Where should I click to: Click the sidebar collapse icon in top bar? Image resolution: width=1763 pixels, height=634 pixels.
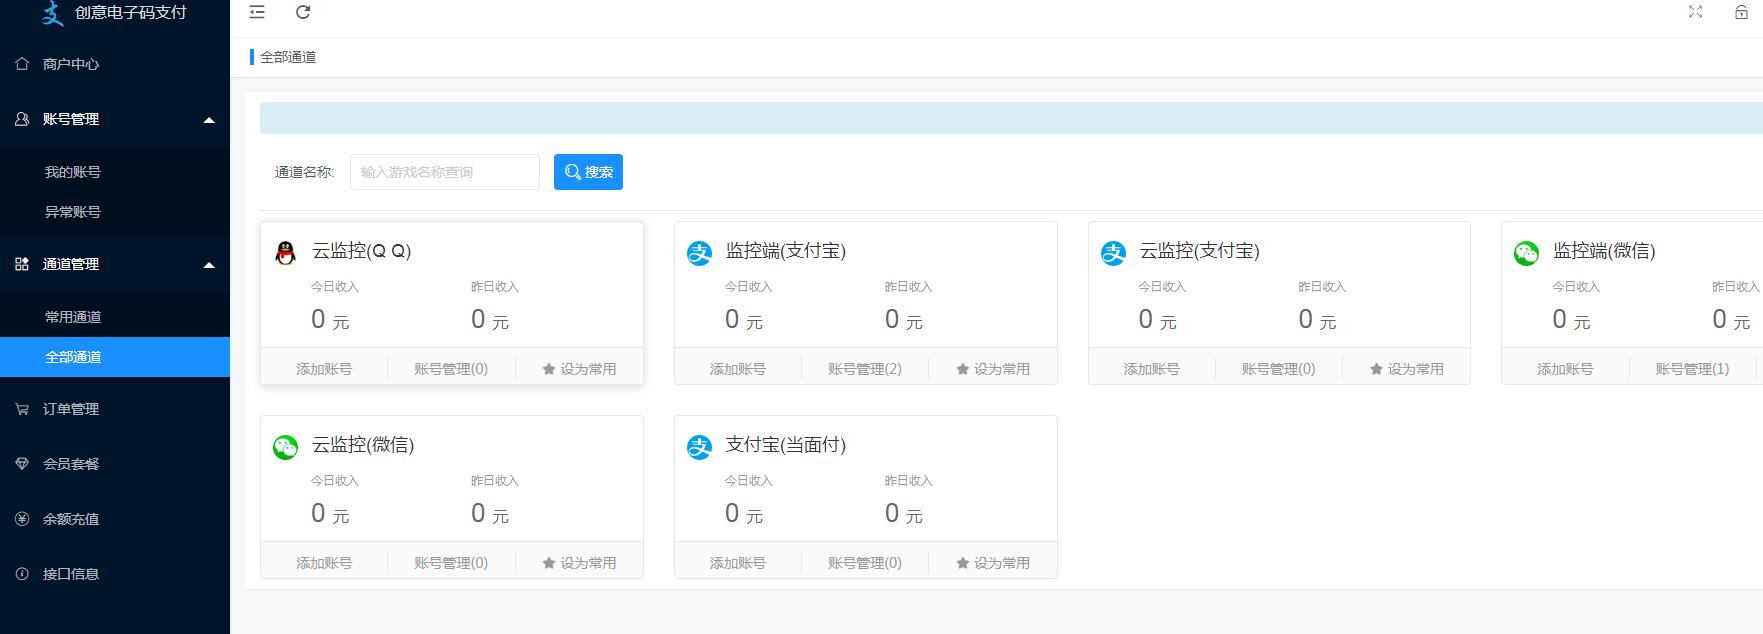257,12
